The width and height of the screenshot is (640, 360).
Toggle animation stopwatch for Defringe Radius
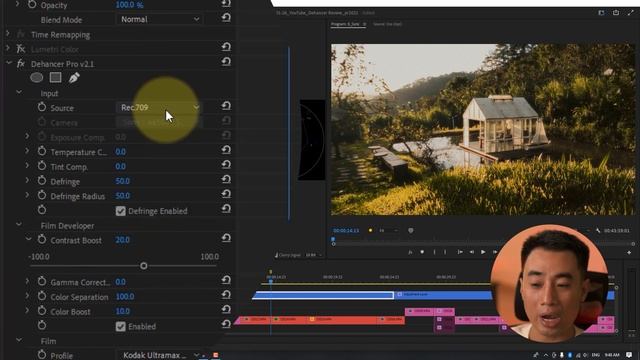(x=42, y=196)
